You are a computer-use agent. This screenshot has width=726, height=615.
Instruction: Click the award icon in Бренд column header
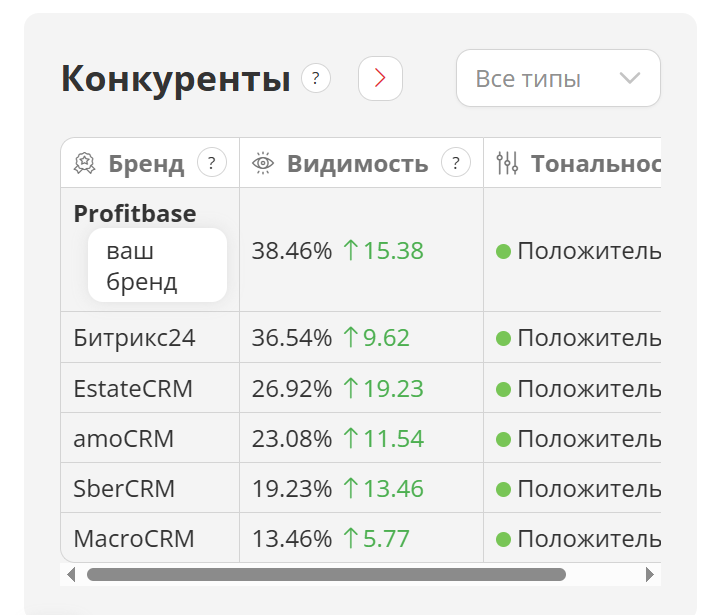(84, 163)
